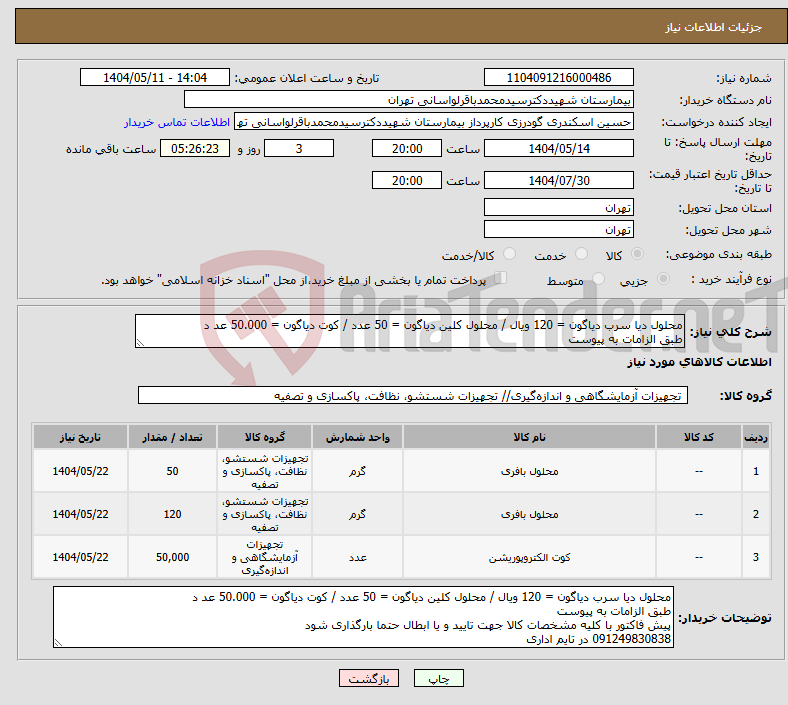Click the گروه کالا table column header
Screen dimensions: 788x705
click(264, 437)
